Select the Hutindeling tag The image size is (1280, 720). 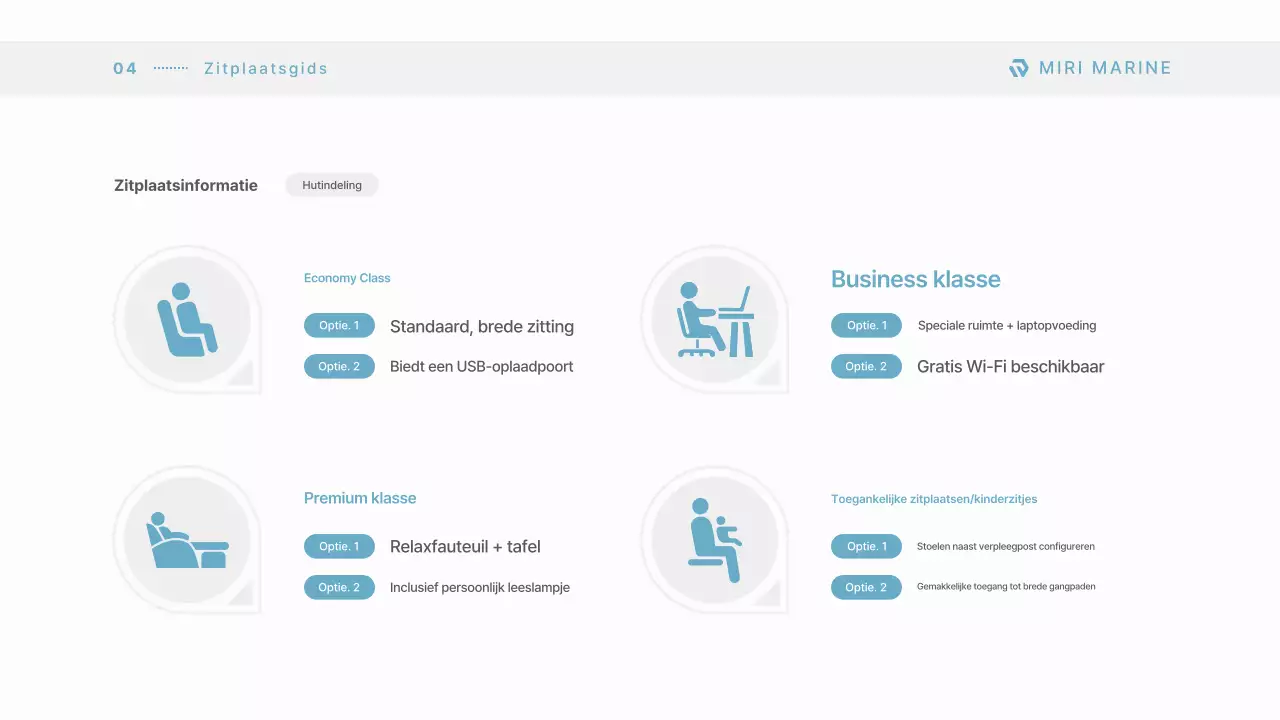coord(332,185)
